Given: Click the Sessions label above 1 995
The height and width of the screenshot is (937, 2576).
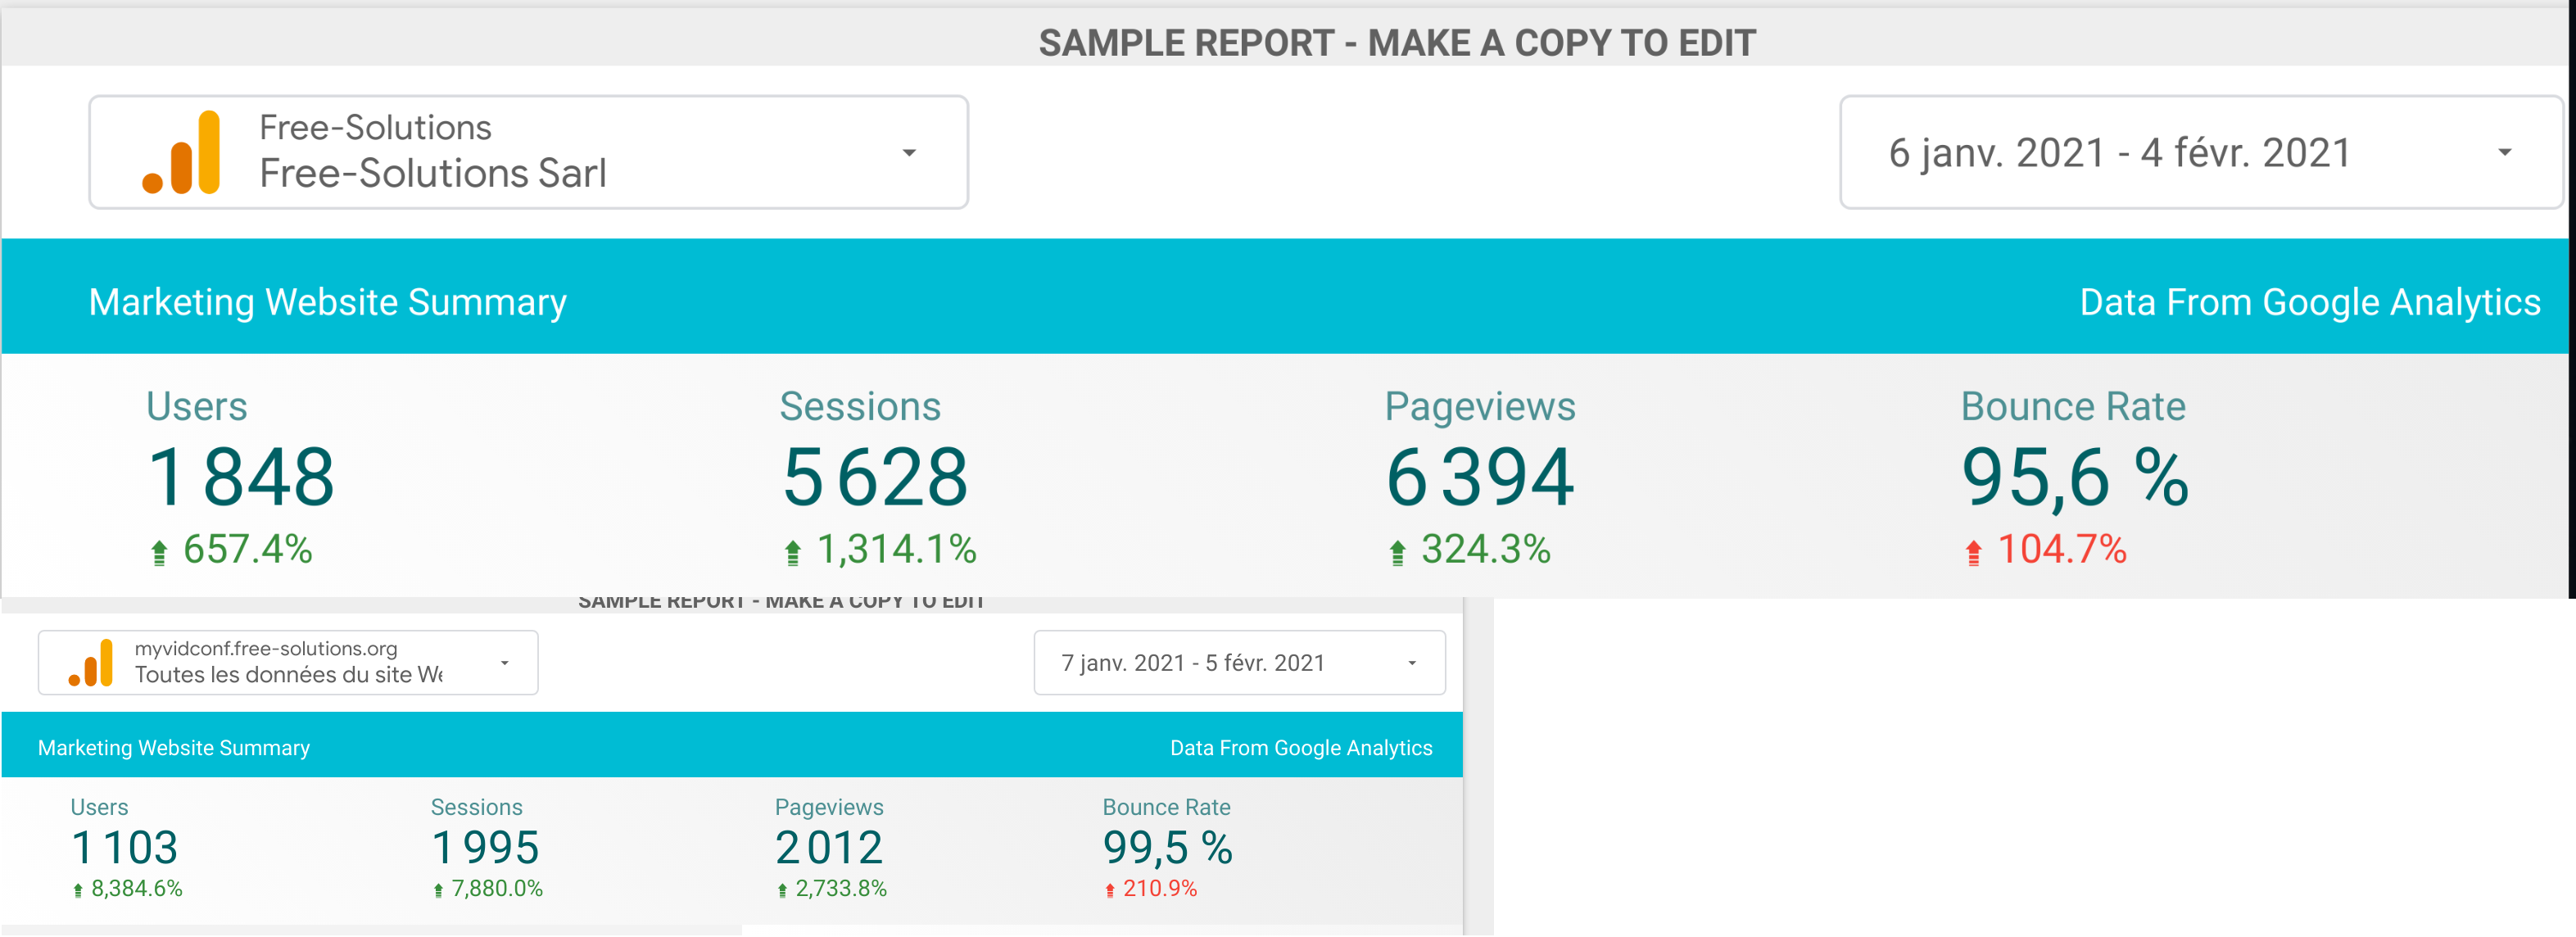Looking at the screenshot, I should pyautogui.click(x=476, y=807).
